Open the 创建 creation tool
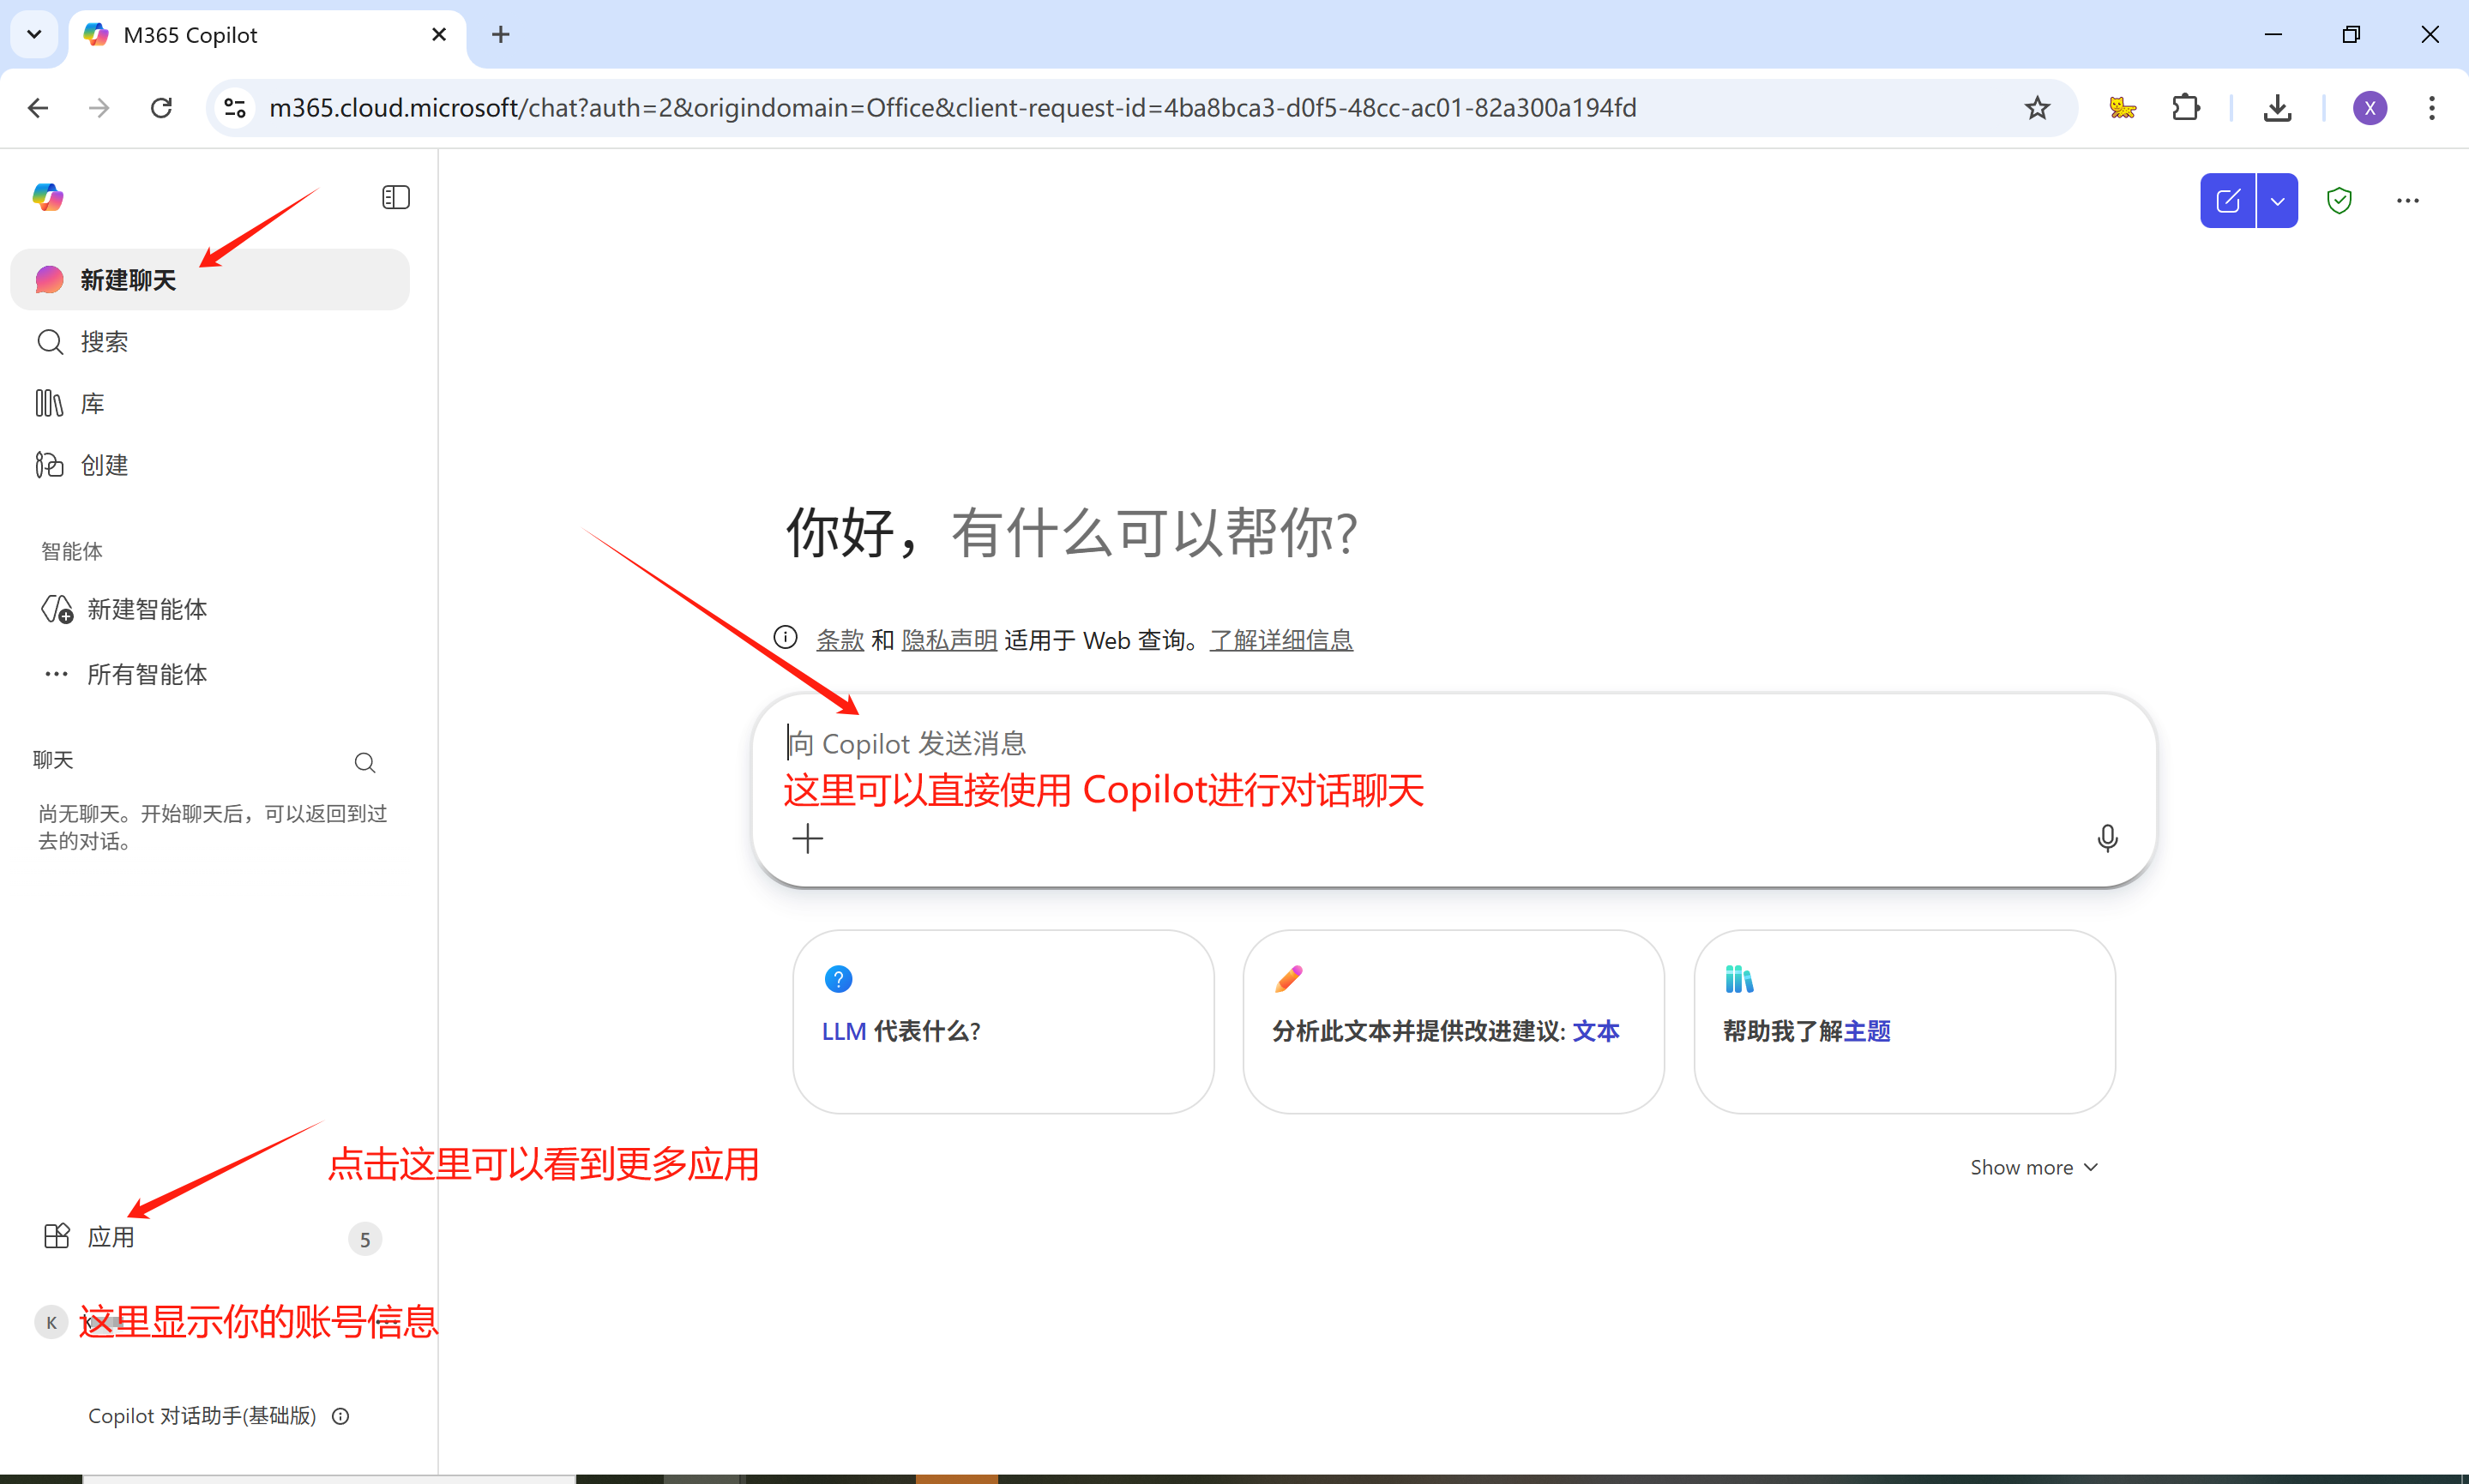The width and height of the screenshot is (2469, 1484). point(105,464)
